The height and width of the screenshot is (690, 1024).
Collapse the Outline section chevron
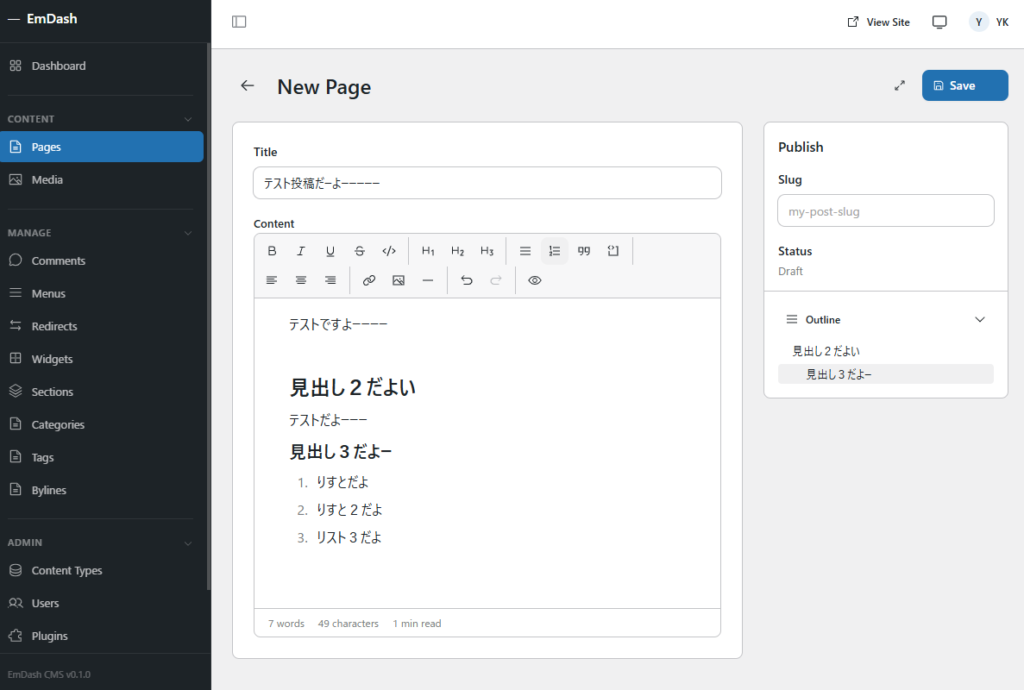pos(980,320)
